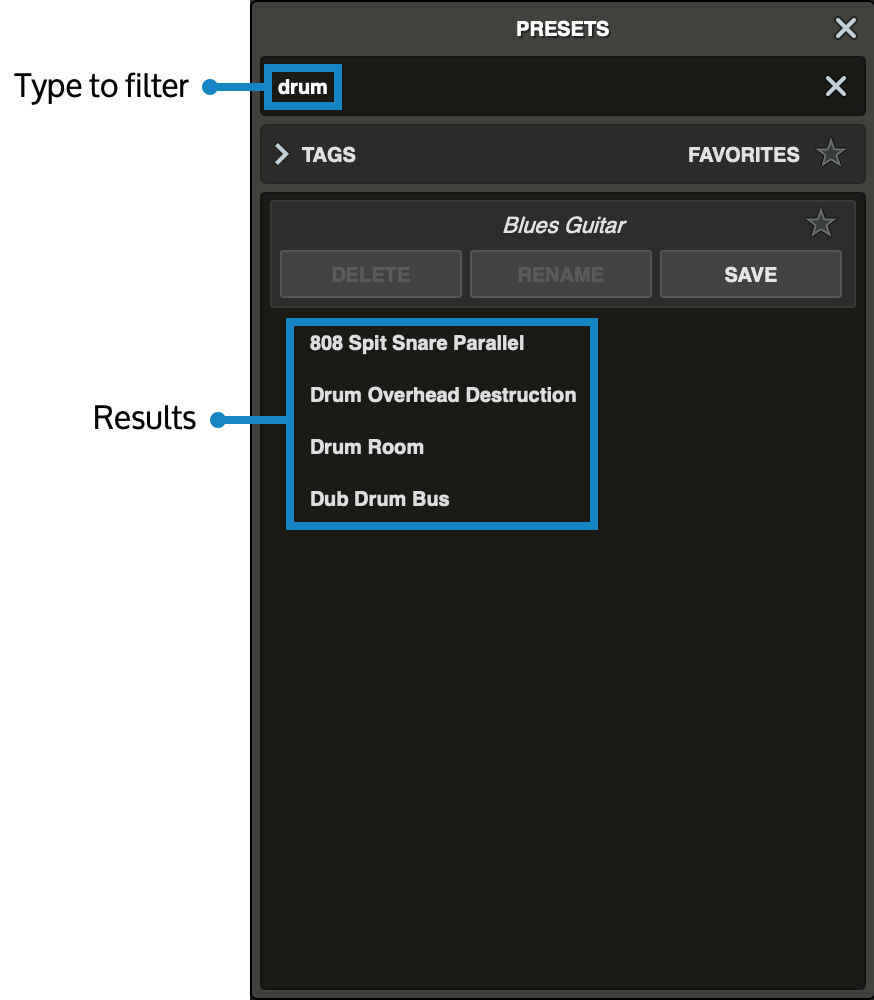Load 808 Spit Snare Parallel preset
The height and width of the screenshot is (1000, 874).
click(417, 343)
